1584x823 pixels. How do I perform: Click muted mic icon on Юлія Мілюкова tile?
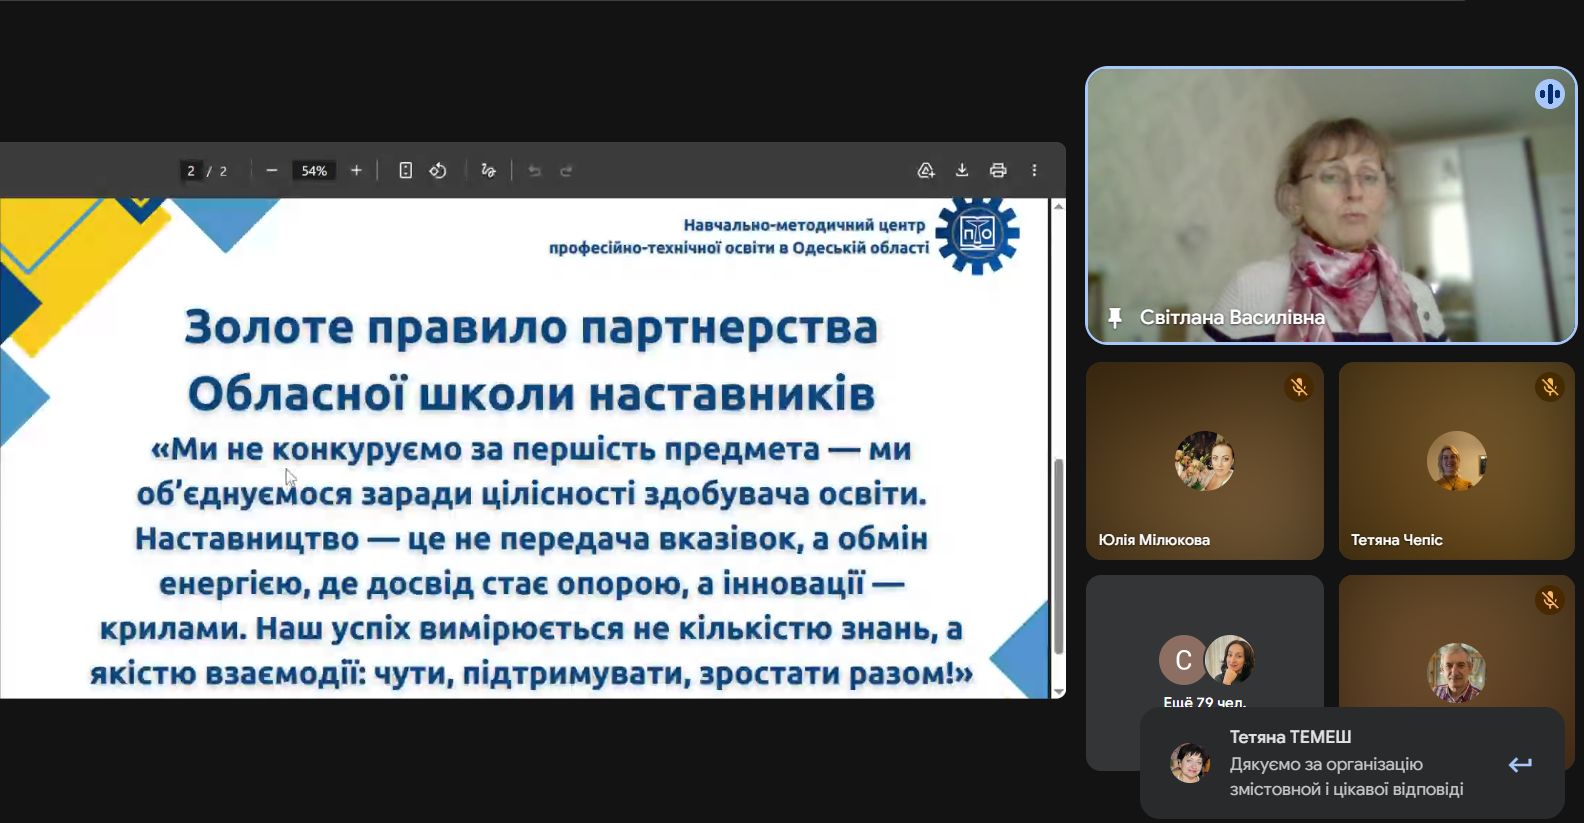(1299, 387)
